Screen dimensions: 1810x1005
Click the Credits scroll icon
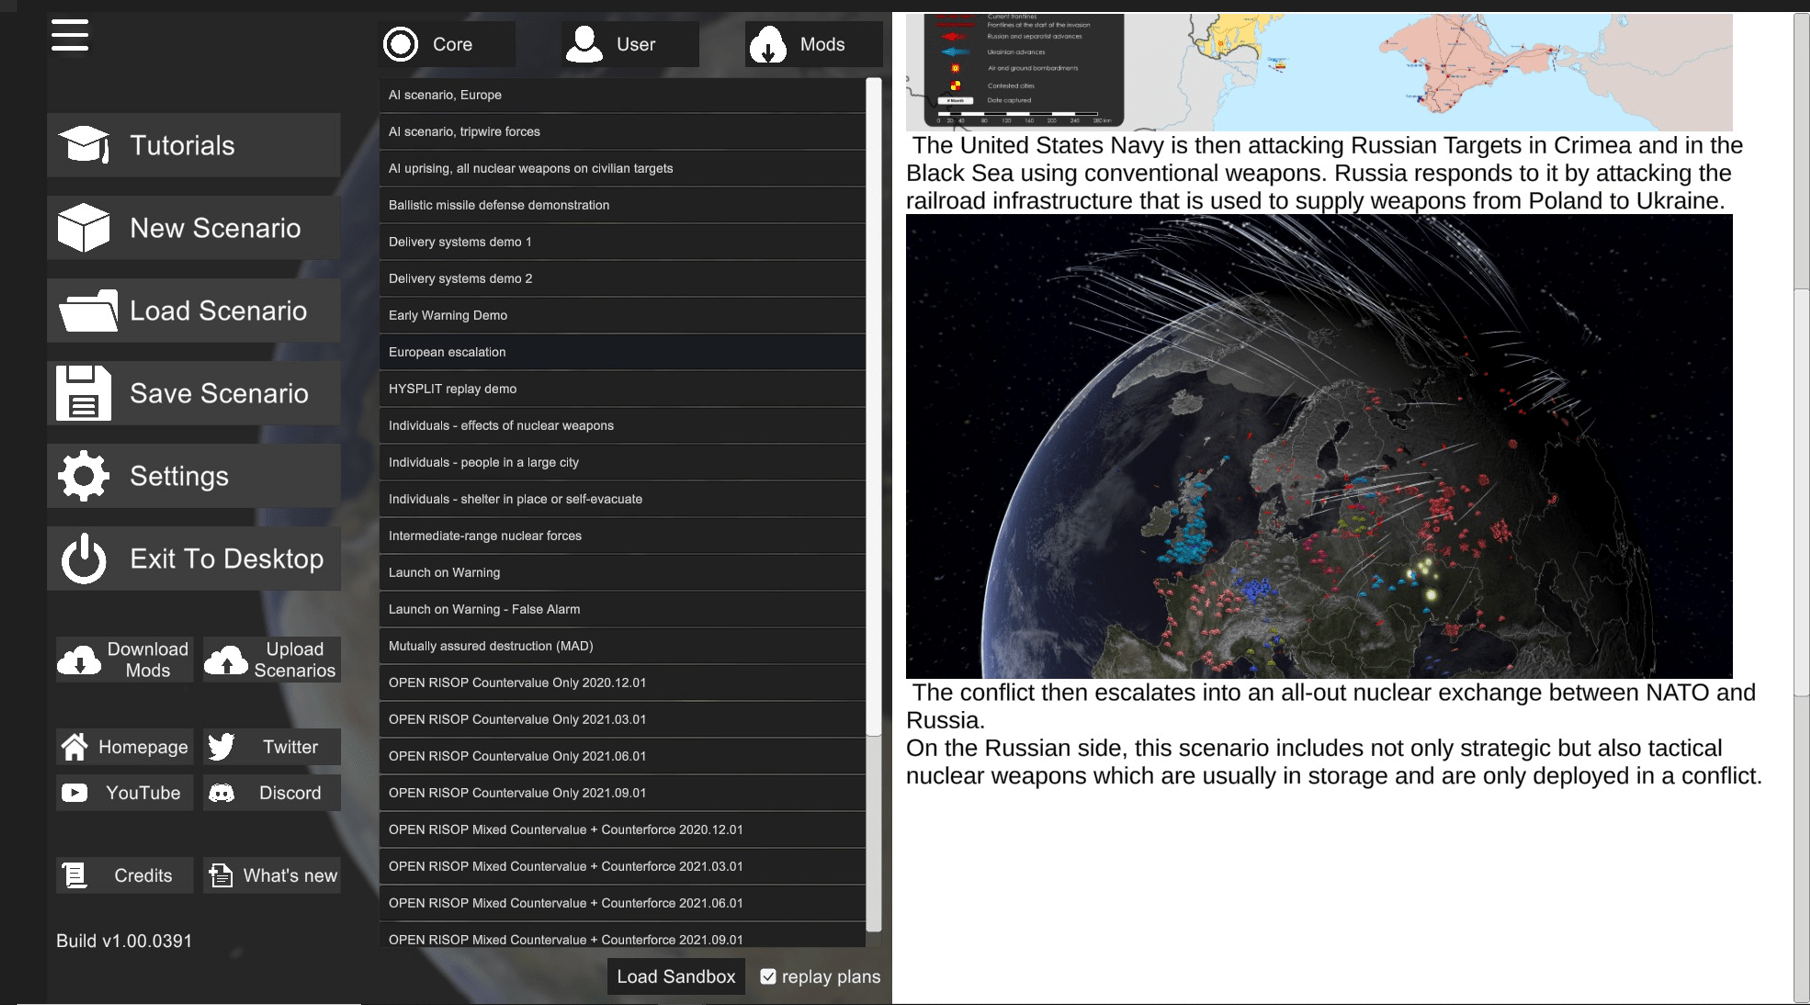click(75, 876)
